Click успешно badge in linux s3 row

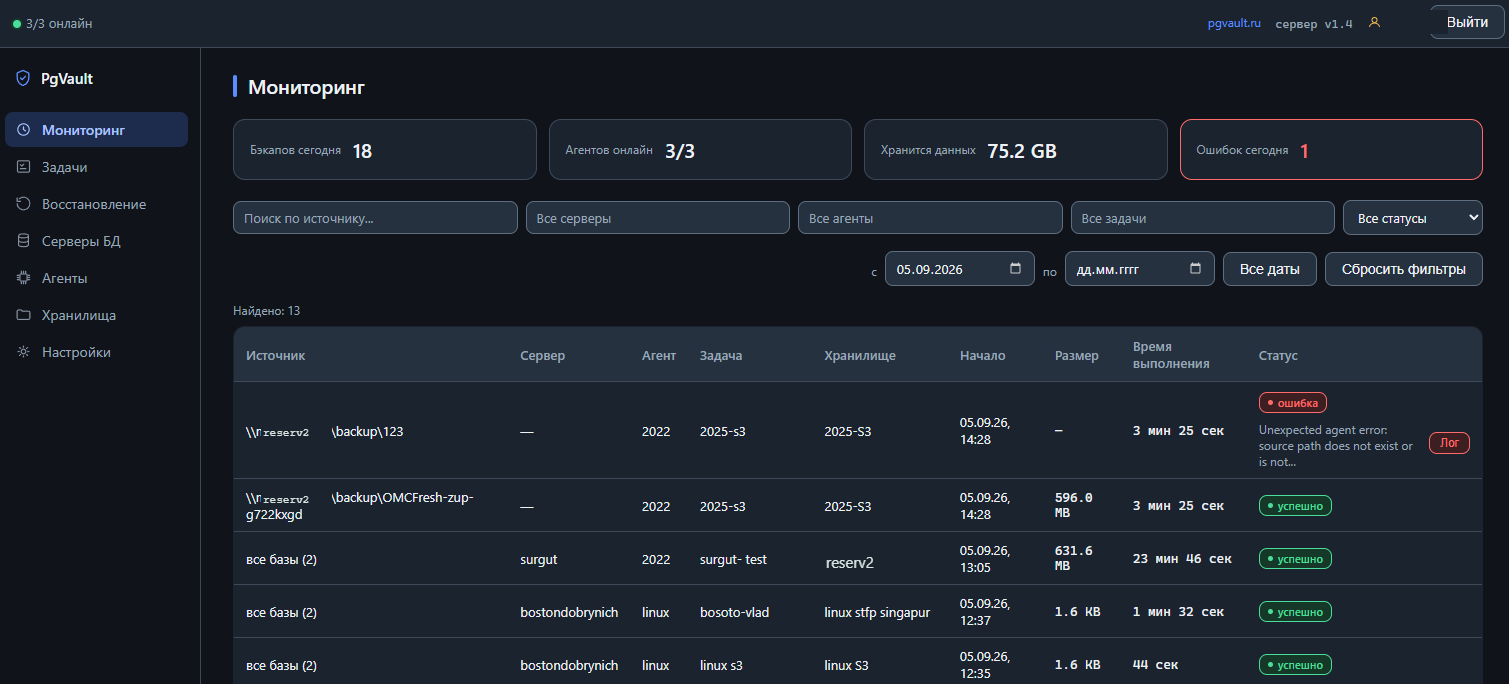click(x=1295, y=664)
